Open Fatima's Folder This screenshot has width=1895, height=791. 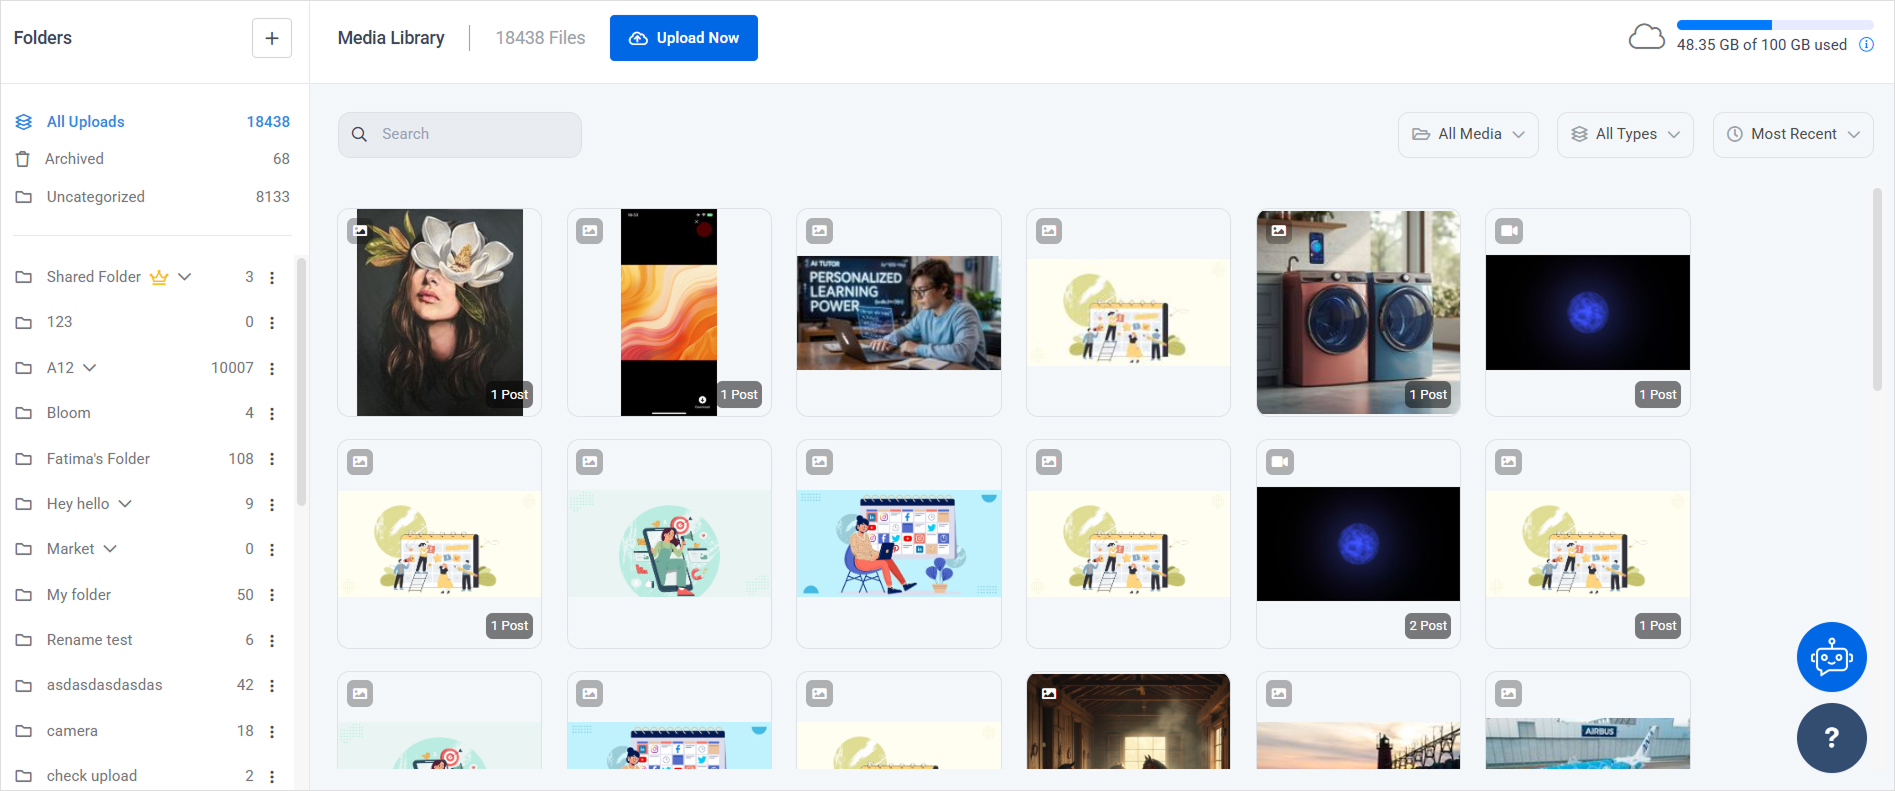pos(98,459)
